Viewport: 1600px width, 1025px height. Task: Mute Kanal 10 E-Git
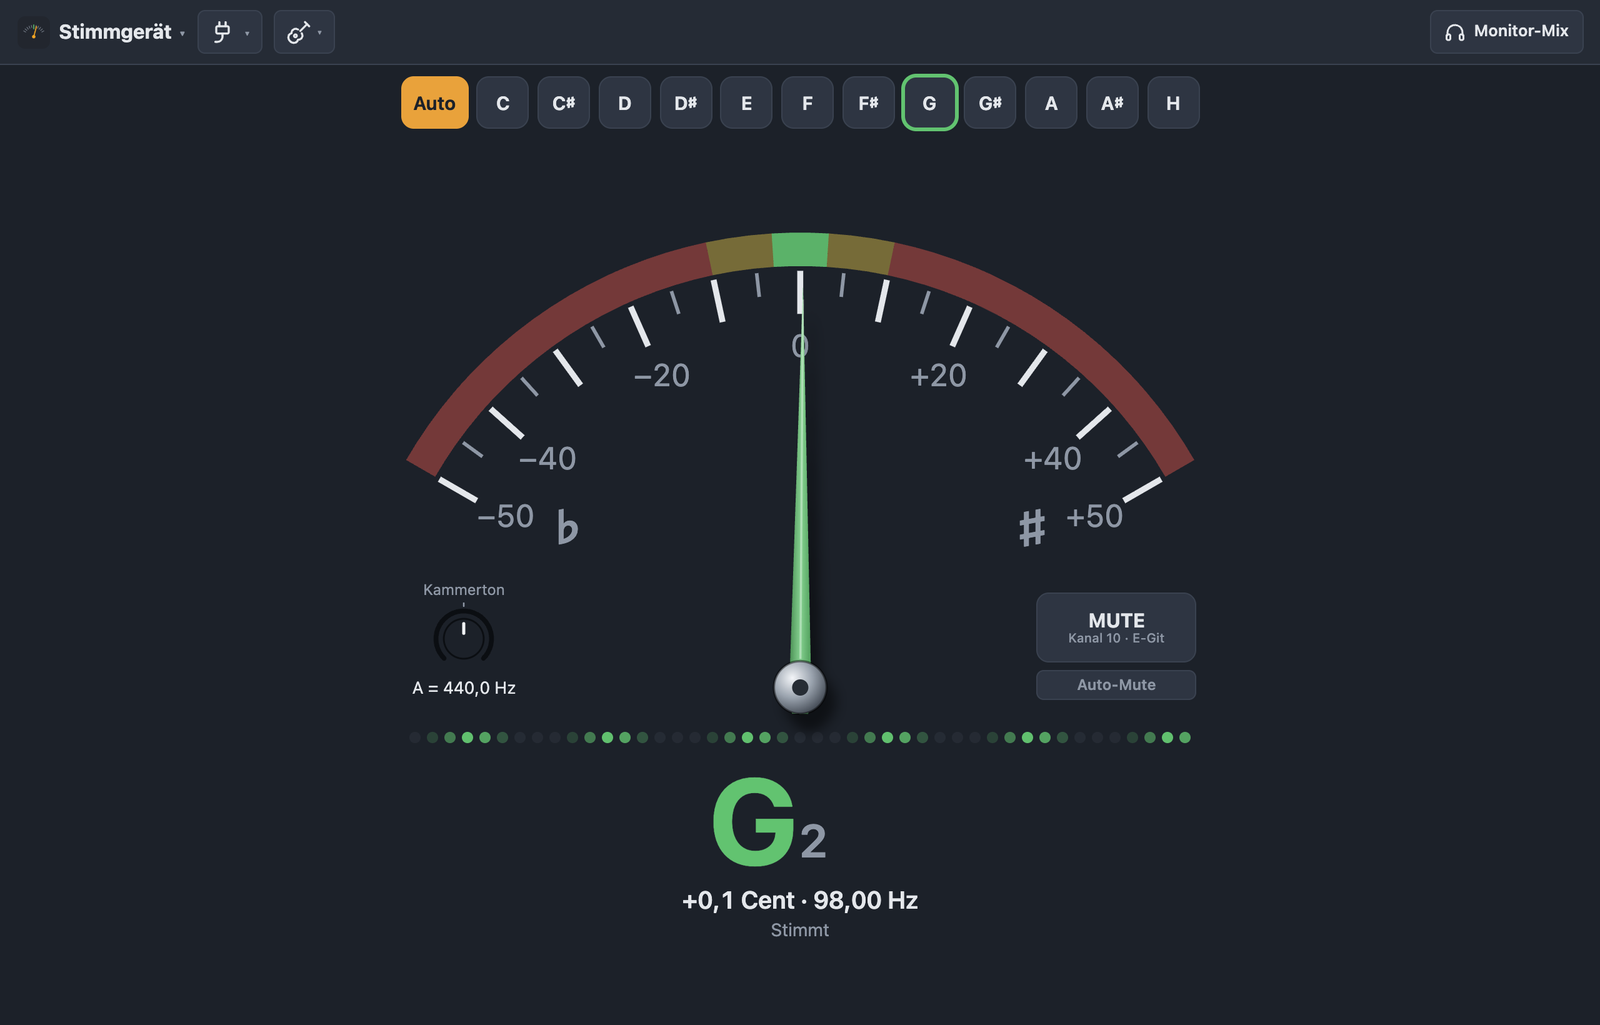click(x=1116, y=627)
